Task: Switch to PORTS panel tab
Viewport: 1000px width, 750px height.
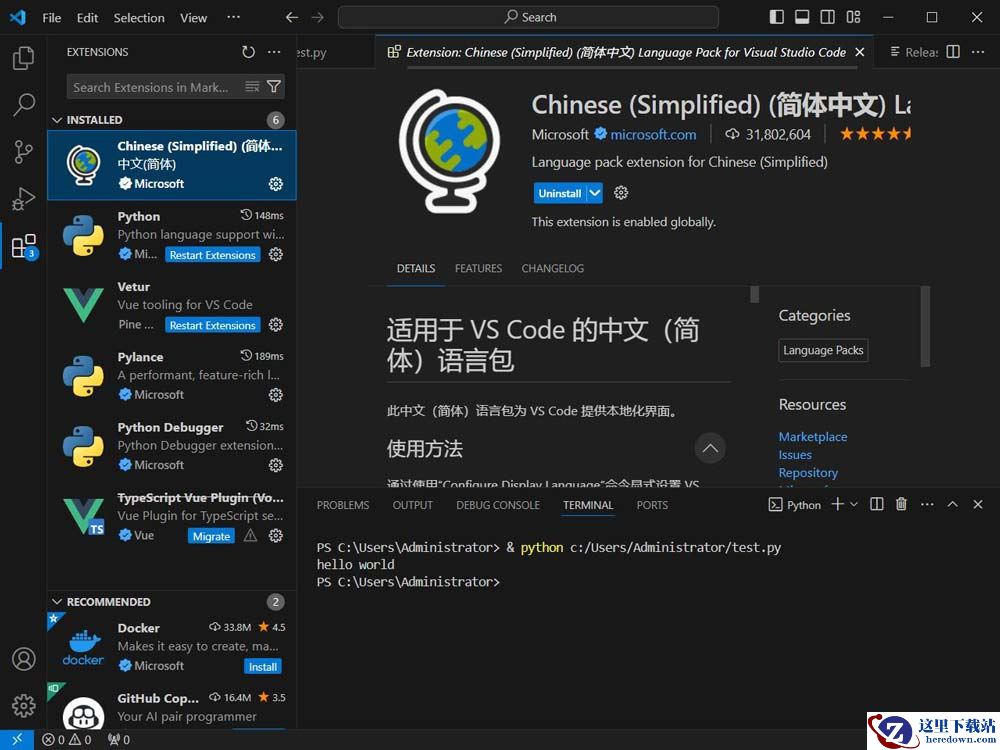Action: (x=652, y=505)
